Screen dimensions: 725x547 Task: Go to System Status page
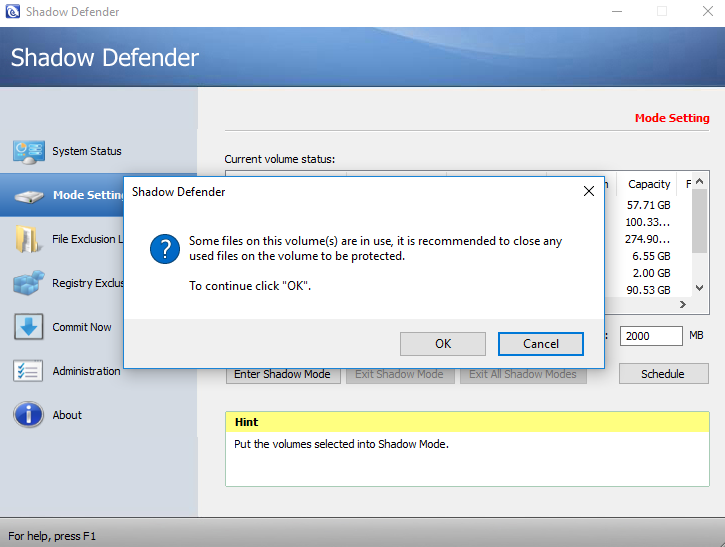[86, 151]
